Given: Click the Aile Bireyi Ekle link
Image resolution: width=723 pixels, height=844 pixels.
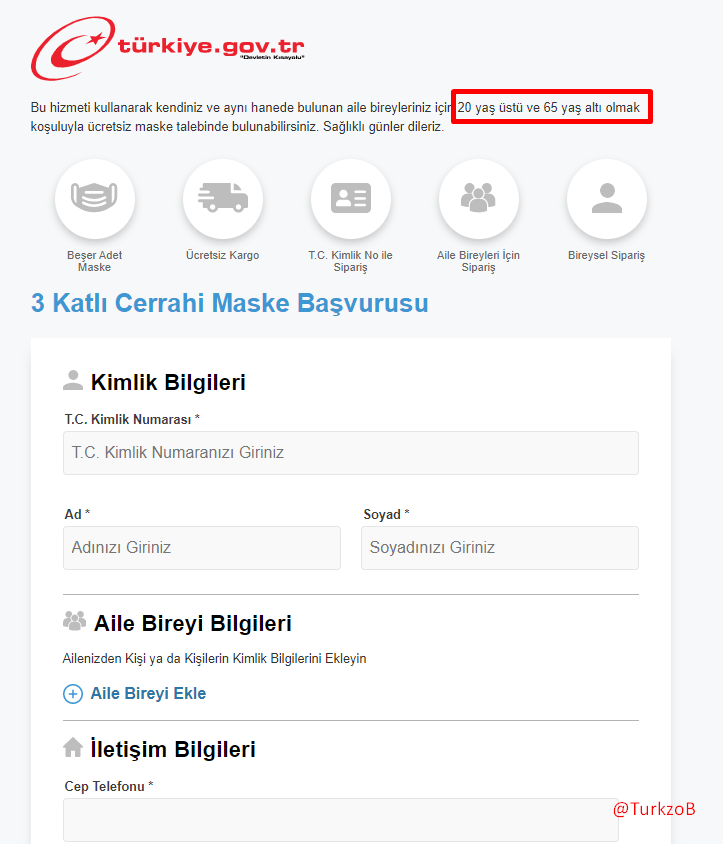Looking at the screenshot, I should (x=148, y=693).
